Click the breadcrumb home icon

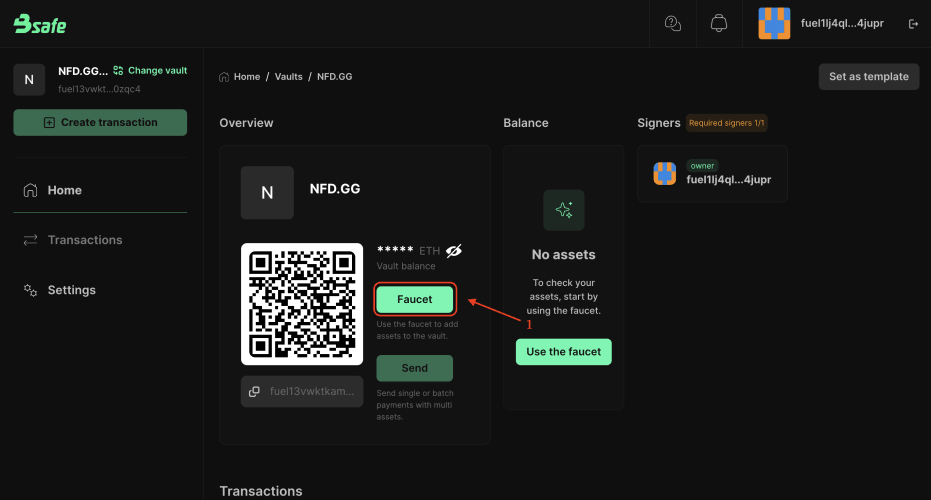click(224, 77)
